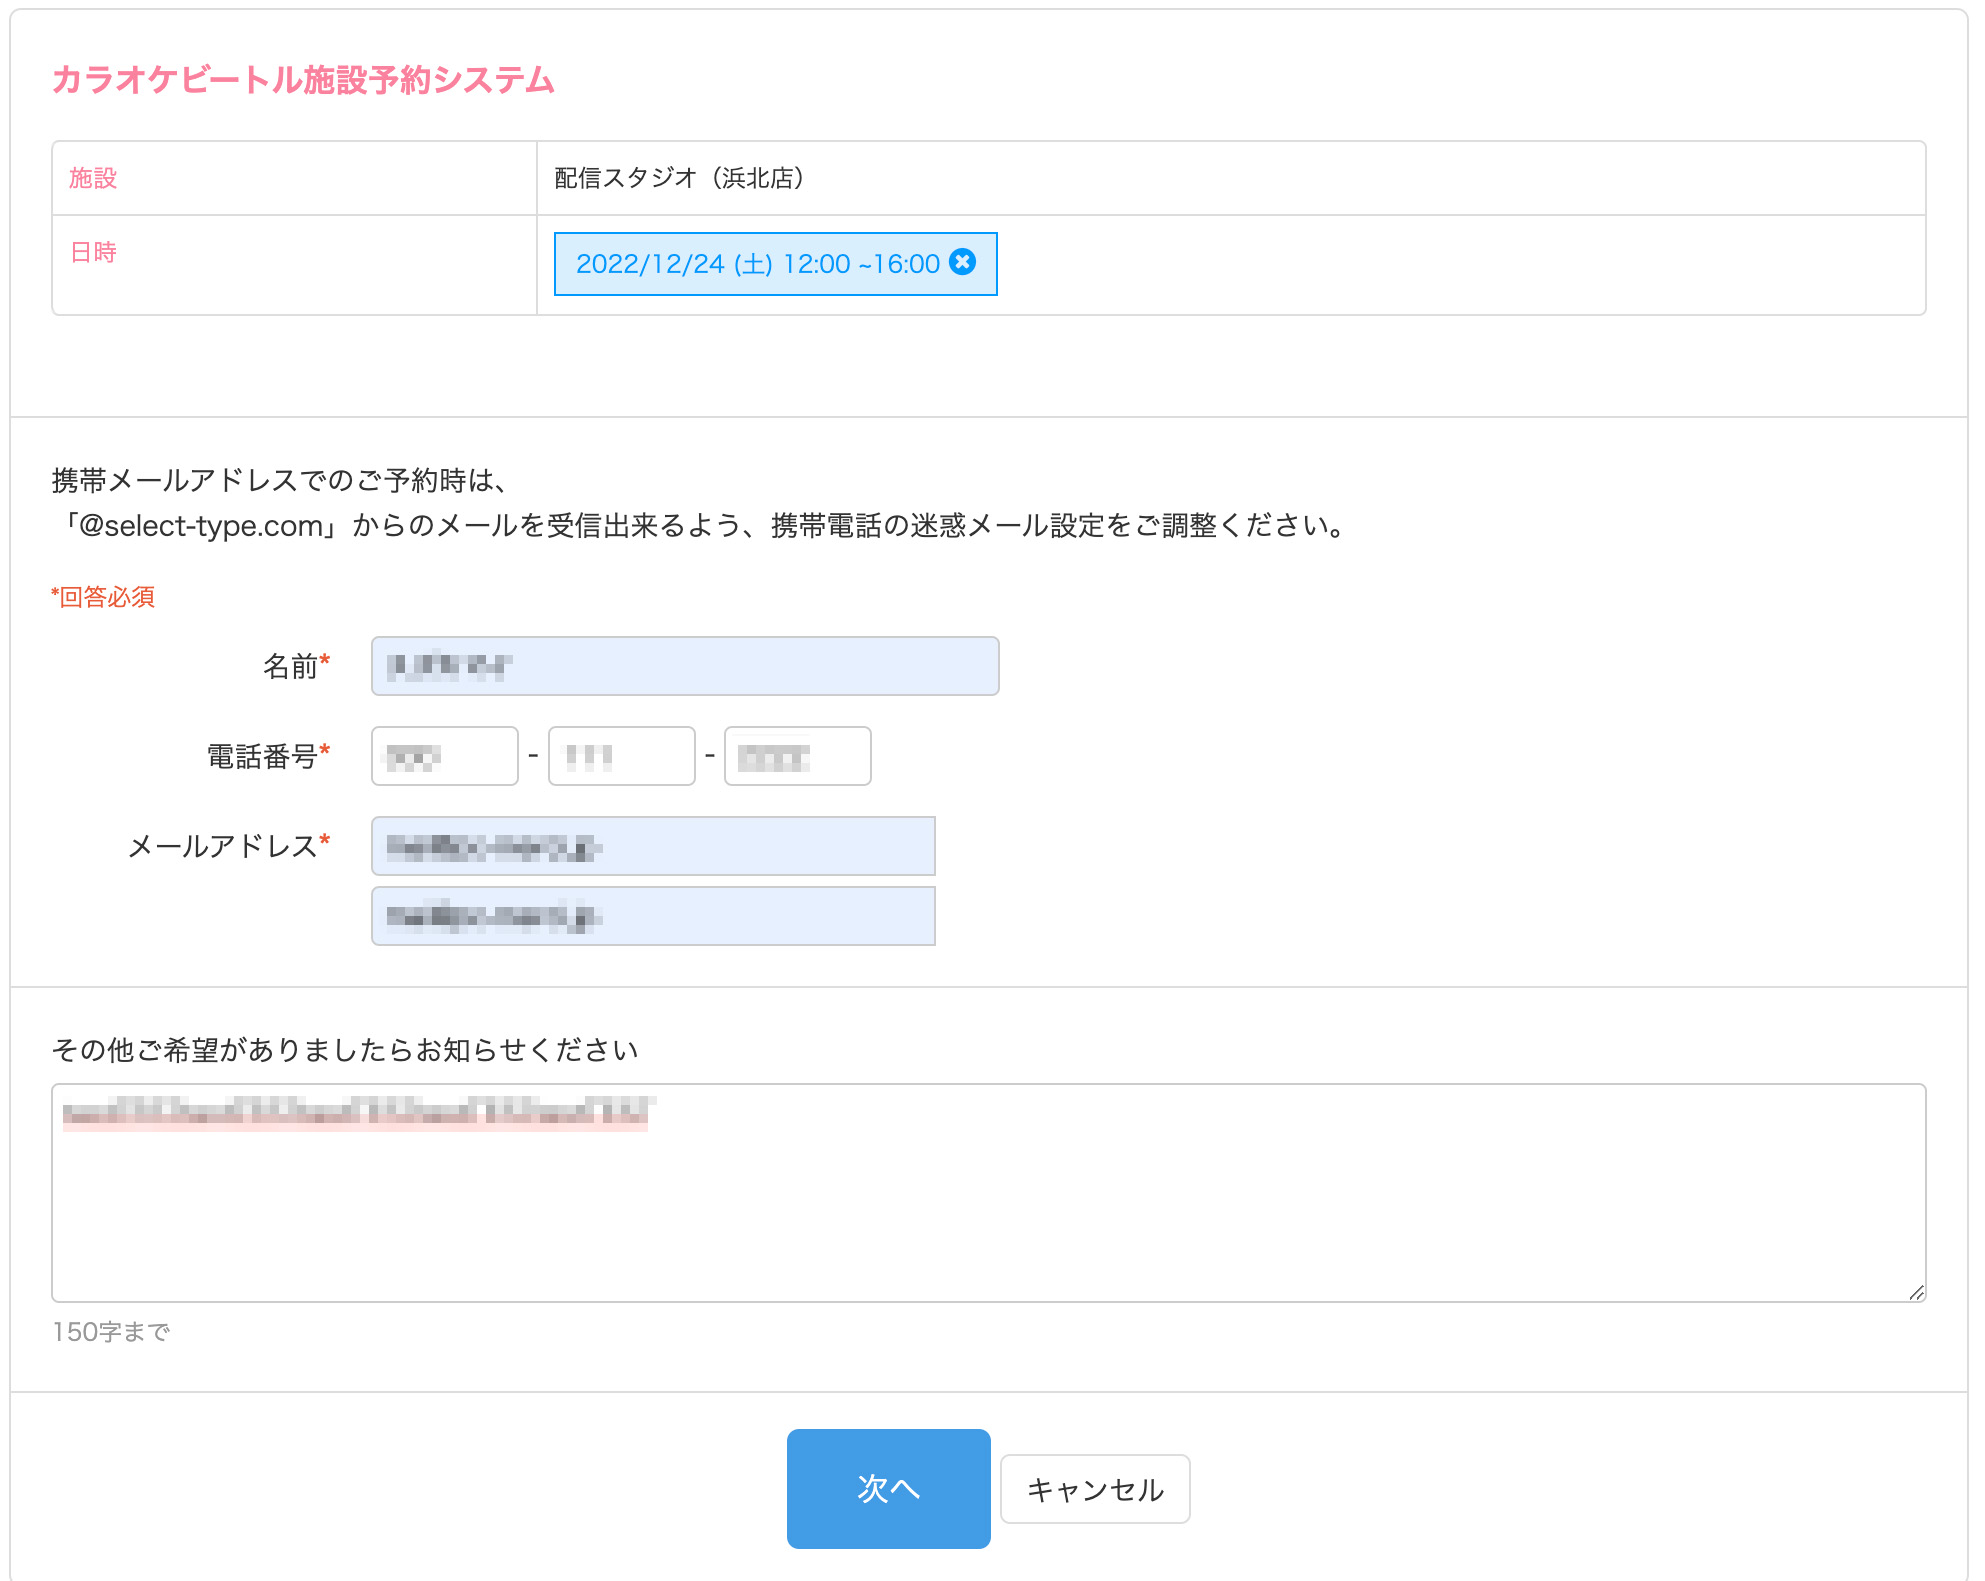This screenshot has width=1985, height=1581.
Task: Click the 施設 row label
Action: tap(93, 178)
